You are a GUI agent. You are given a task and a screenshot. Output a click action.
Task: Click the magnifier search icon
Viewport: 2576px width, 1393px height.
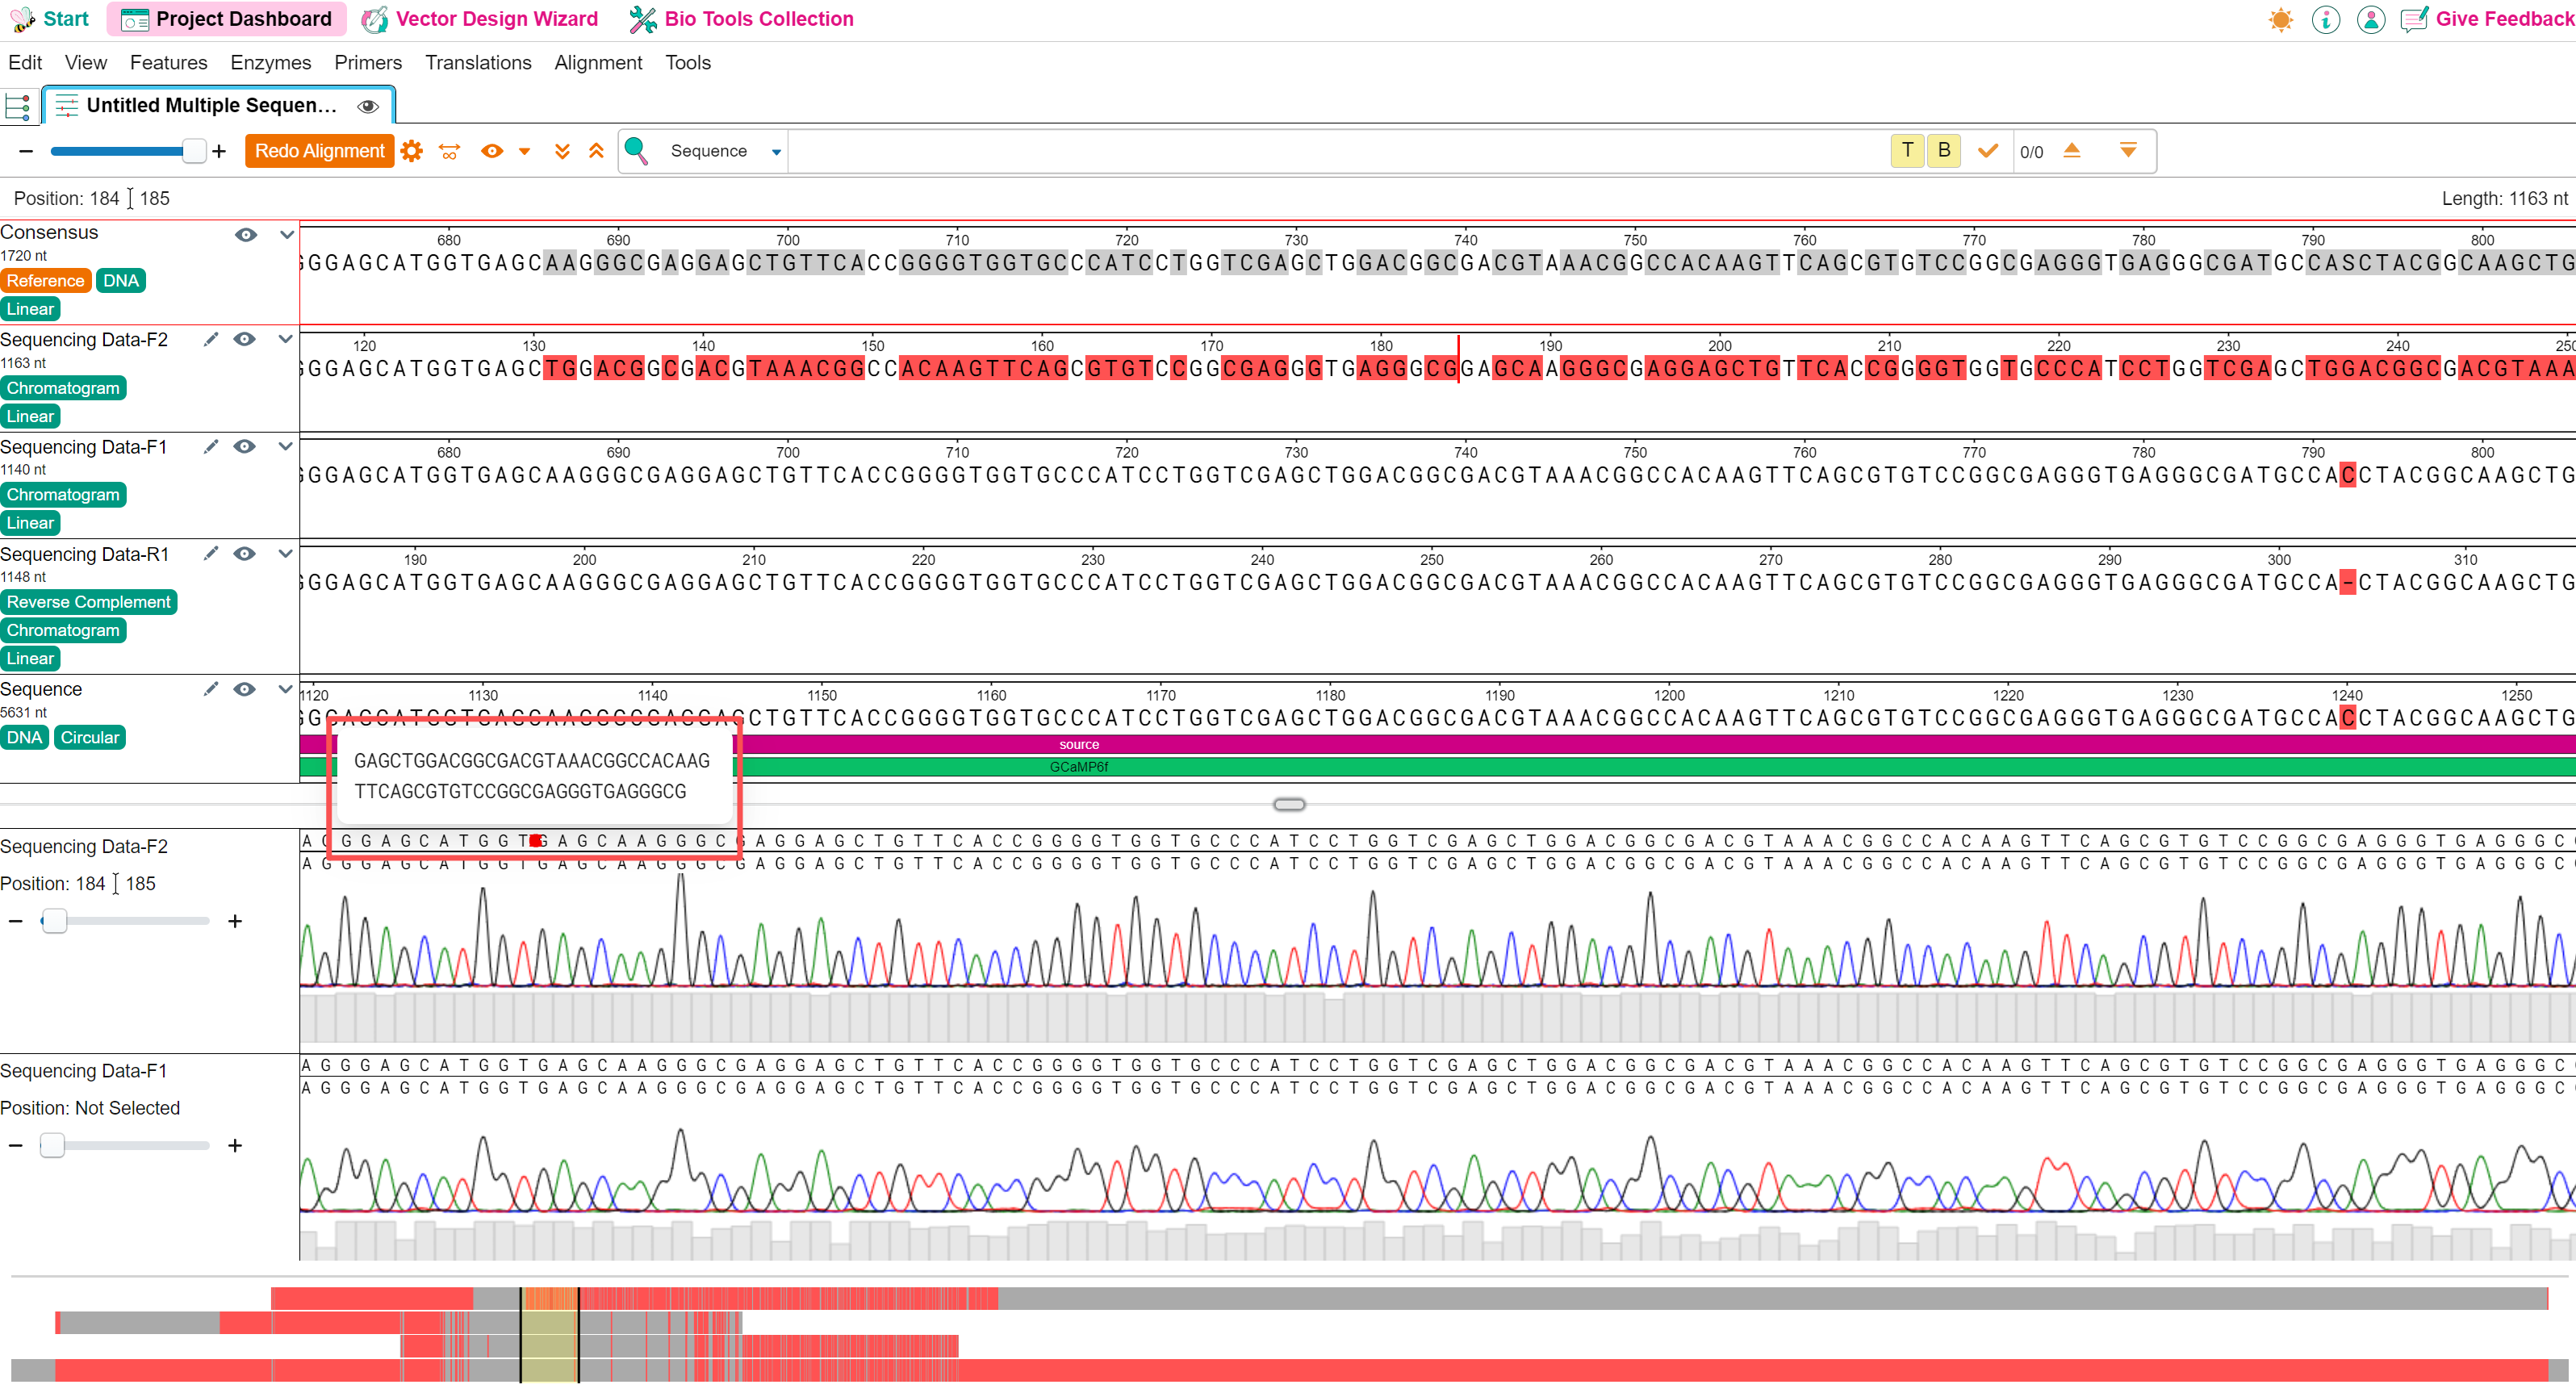pos(636,151)
